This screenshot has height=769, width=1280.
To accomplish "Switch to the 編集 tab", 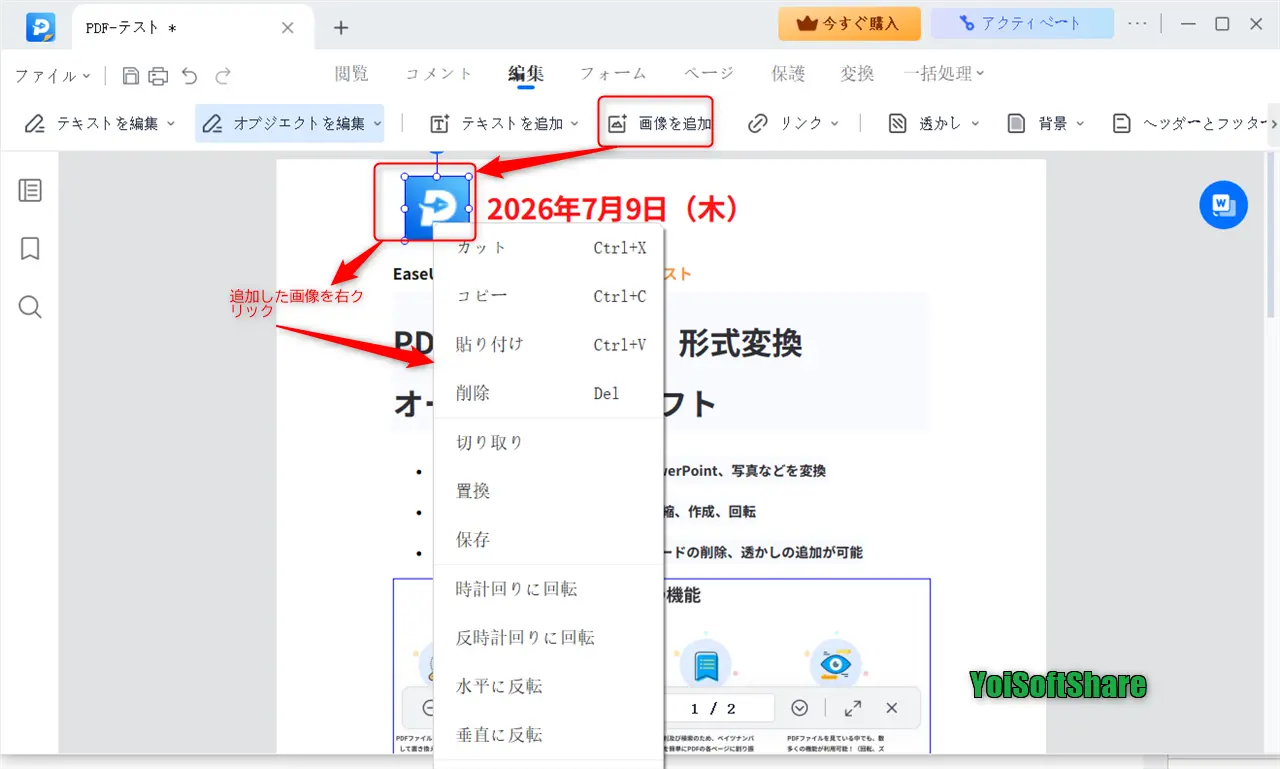I will (x=525, y=73).
